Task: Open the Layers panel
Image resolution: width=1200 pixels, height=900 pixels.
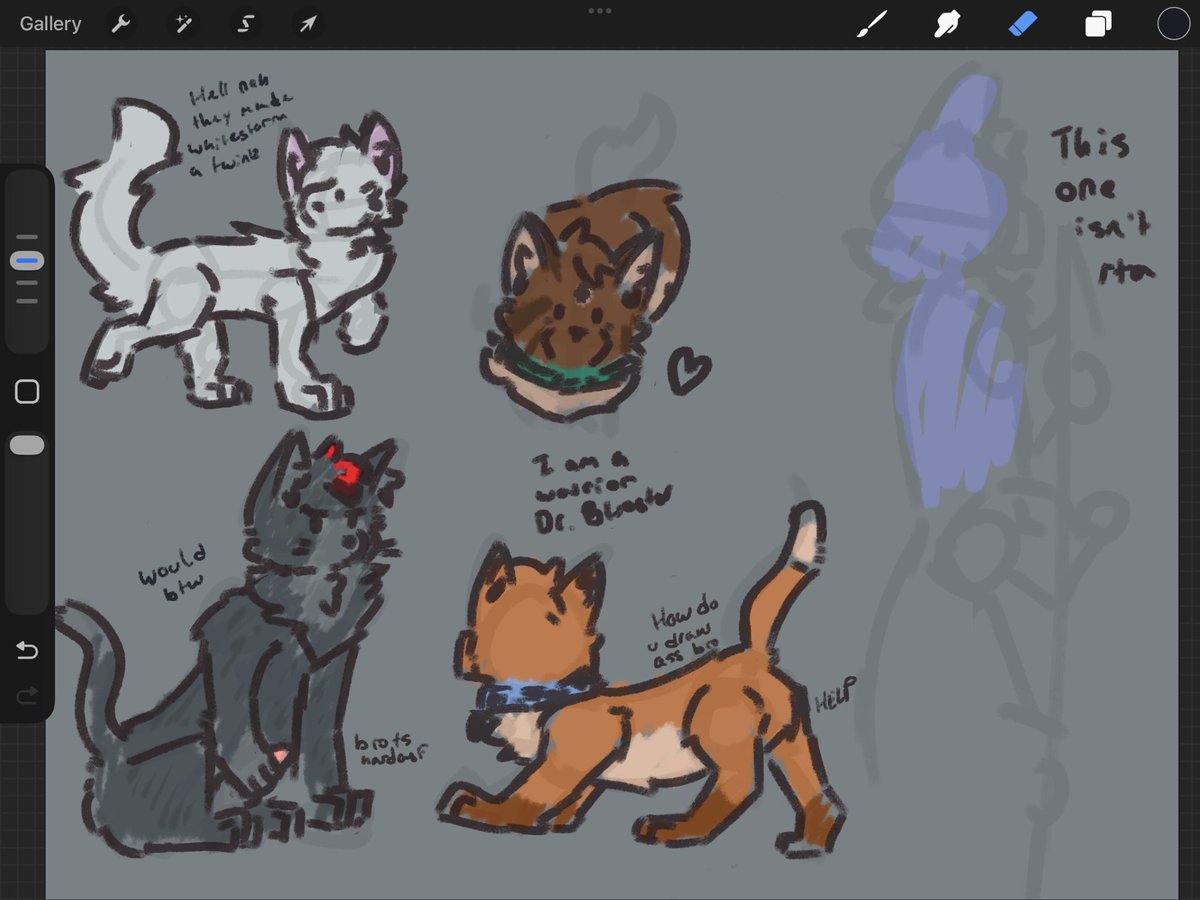Action: 1098,24
